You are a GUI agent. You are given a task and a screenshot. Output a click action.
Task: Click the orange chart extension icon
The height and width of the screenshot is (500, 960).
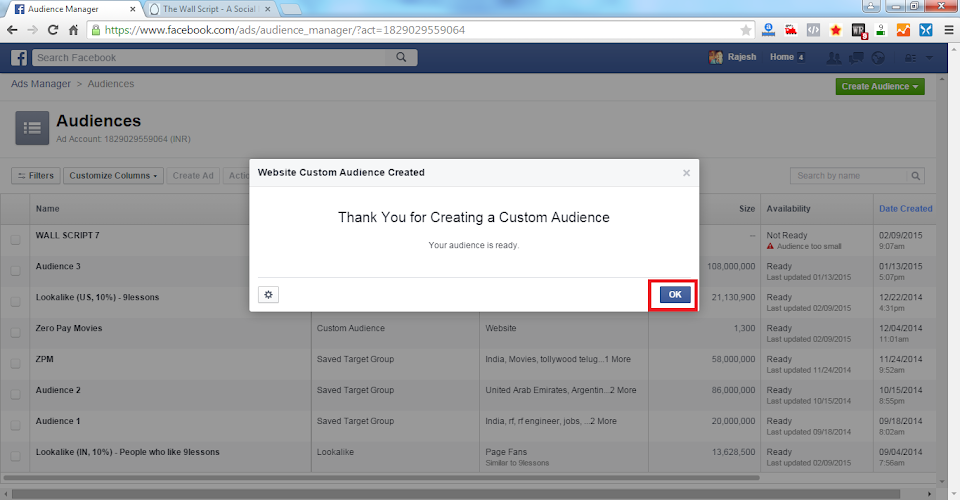pos(903,30)
